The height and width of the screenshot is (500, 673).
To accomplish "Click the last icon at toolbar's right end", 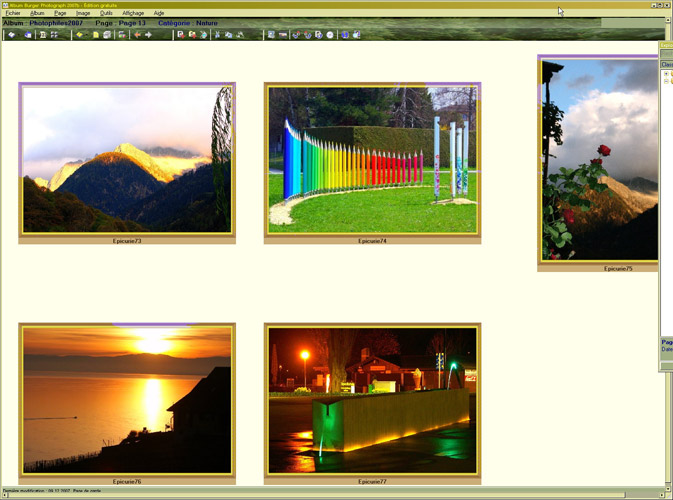I will click(x=355, y=35).
